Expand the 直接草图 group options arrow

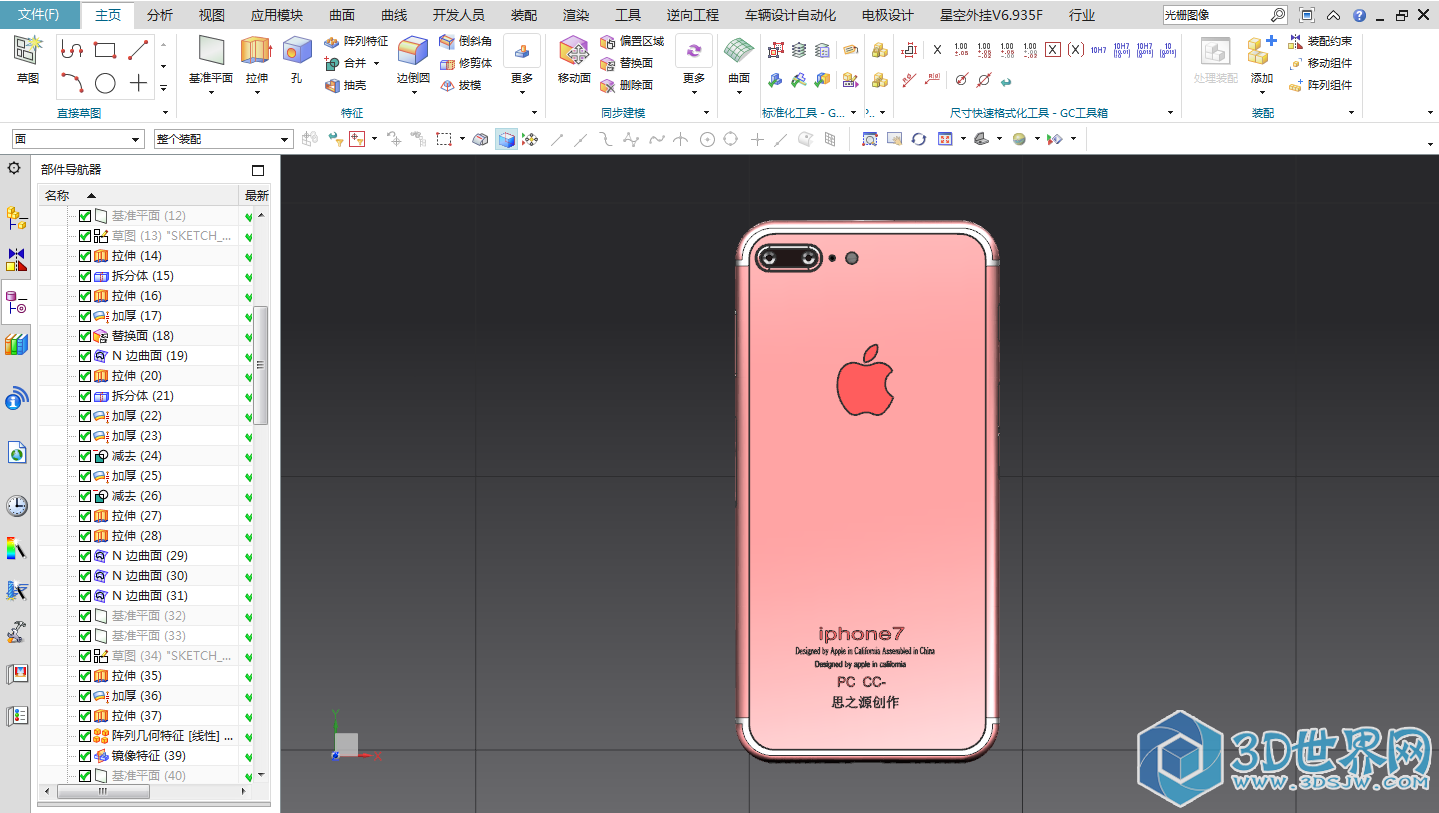click(164, 113)
